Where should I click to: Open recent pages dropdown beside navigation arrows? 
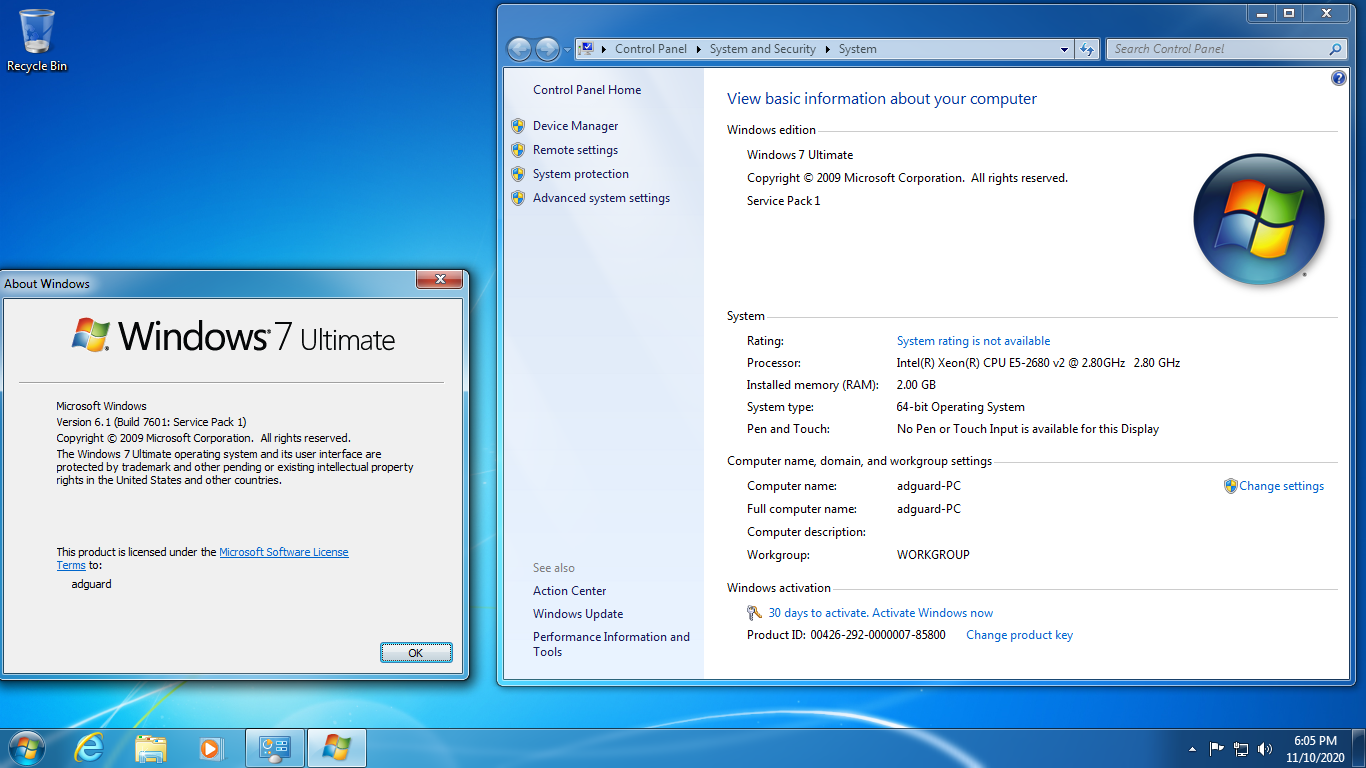567,49
